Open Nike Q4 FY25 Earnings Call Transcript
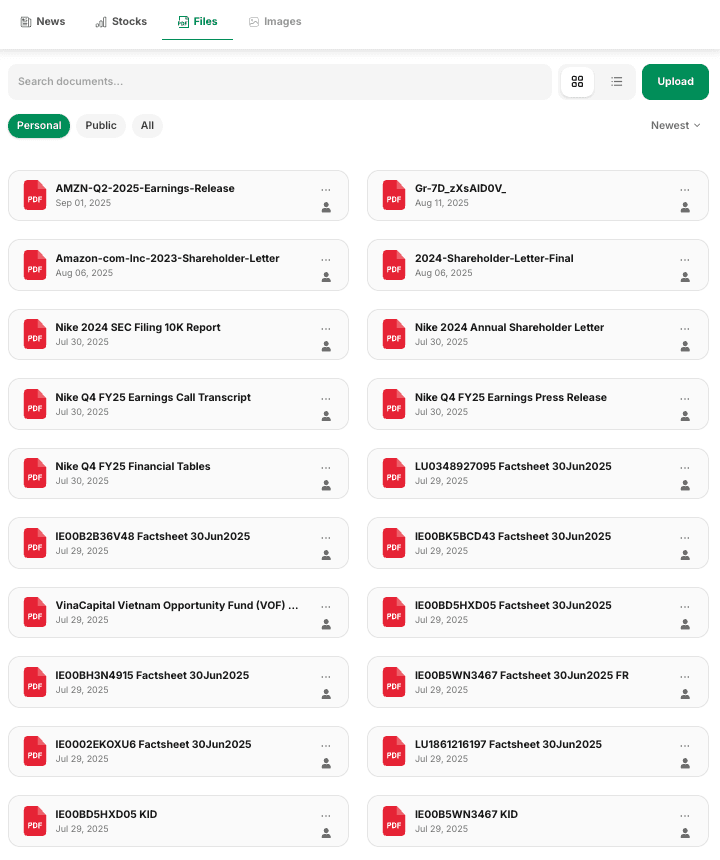 (153, 398)
